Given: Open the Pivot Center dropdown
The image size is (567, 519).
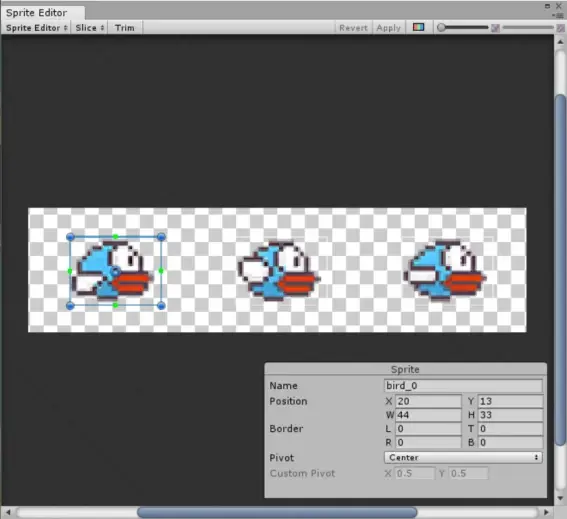Looking at the screenshot, I should coord(463,458).
